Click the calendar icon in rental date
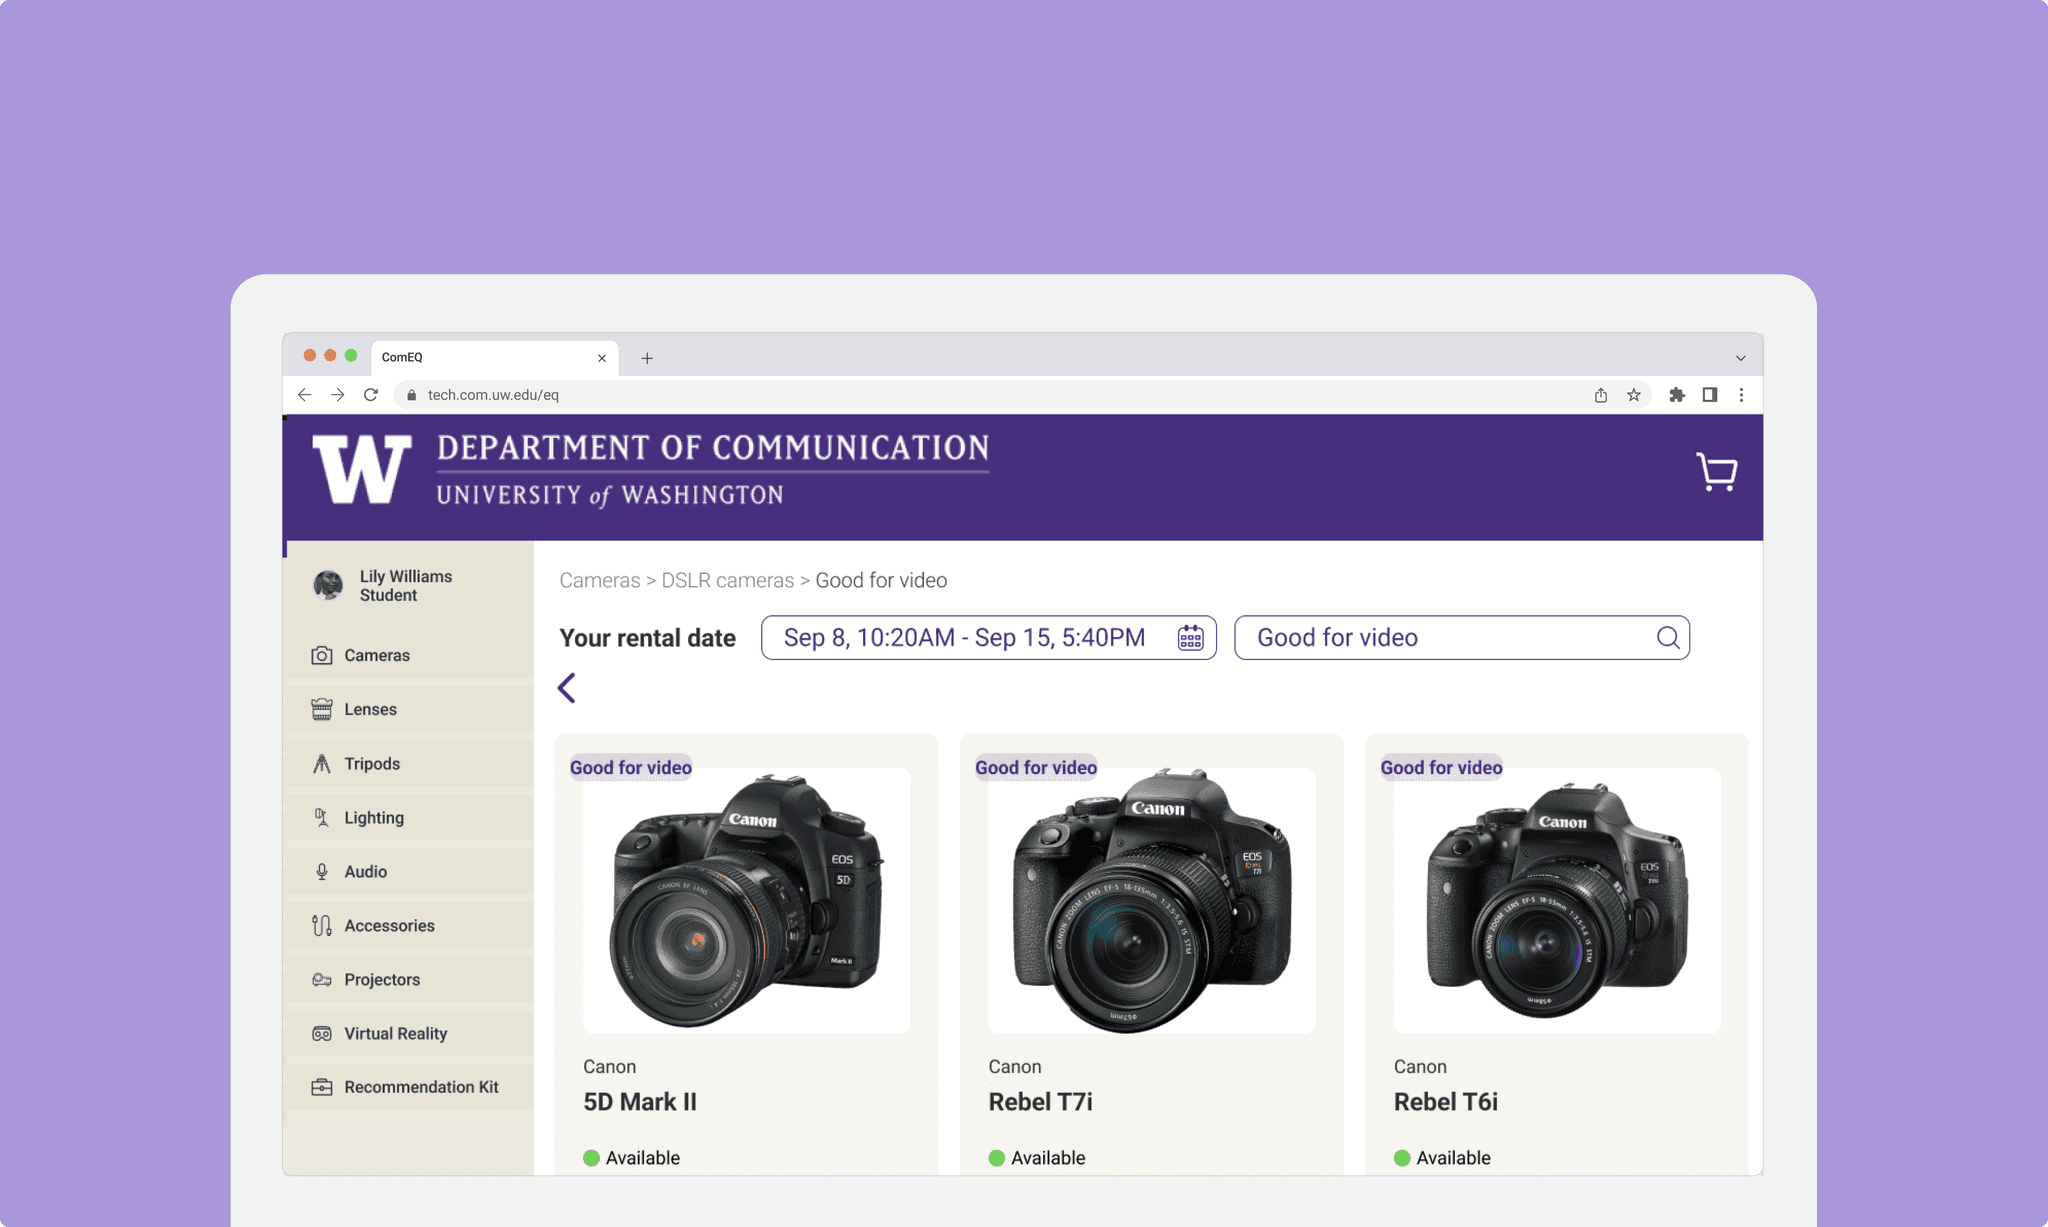 pyautogui.click(x=1190, y=638)
